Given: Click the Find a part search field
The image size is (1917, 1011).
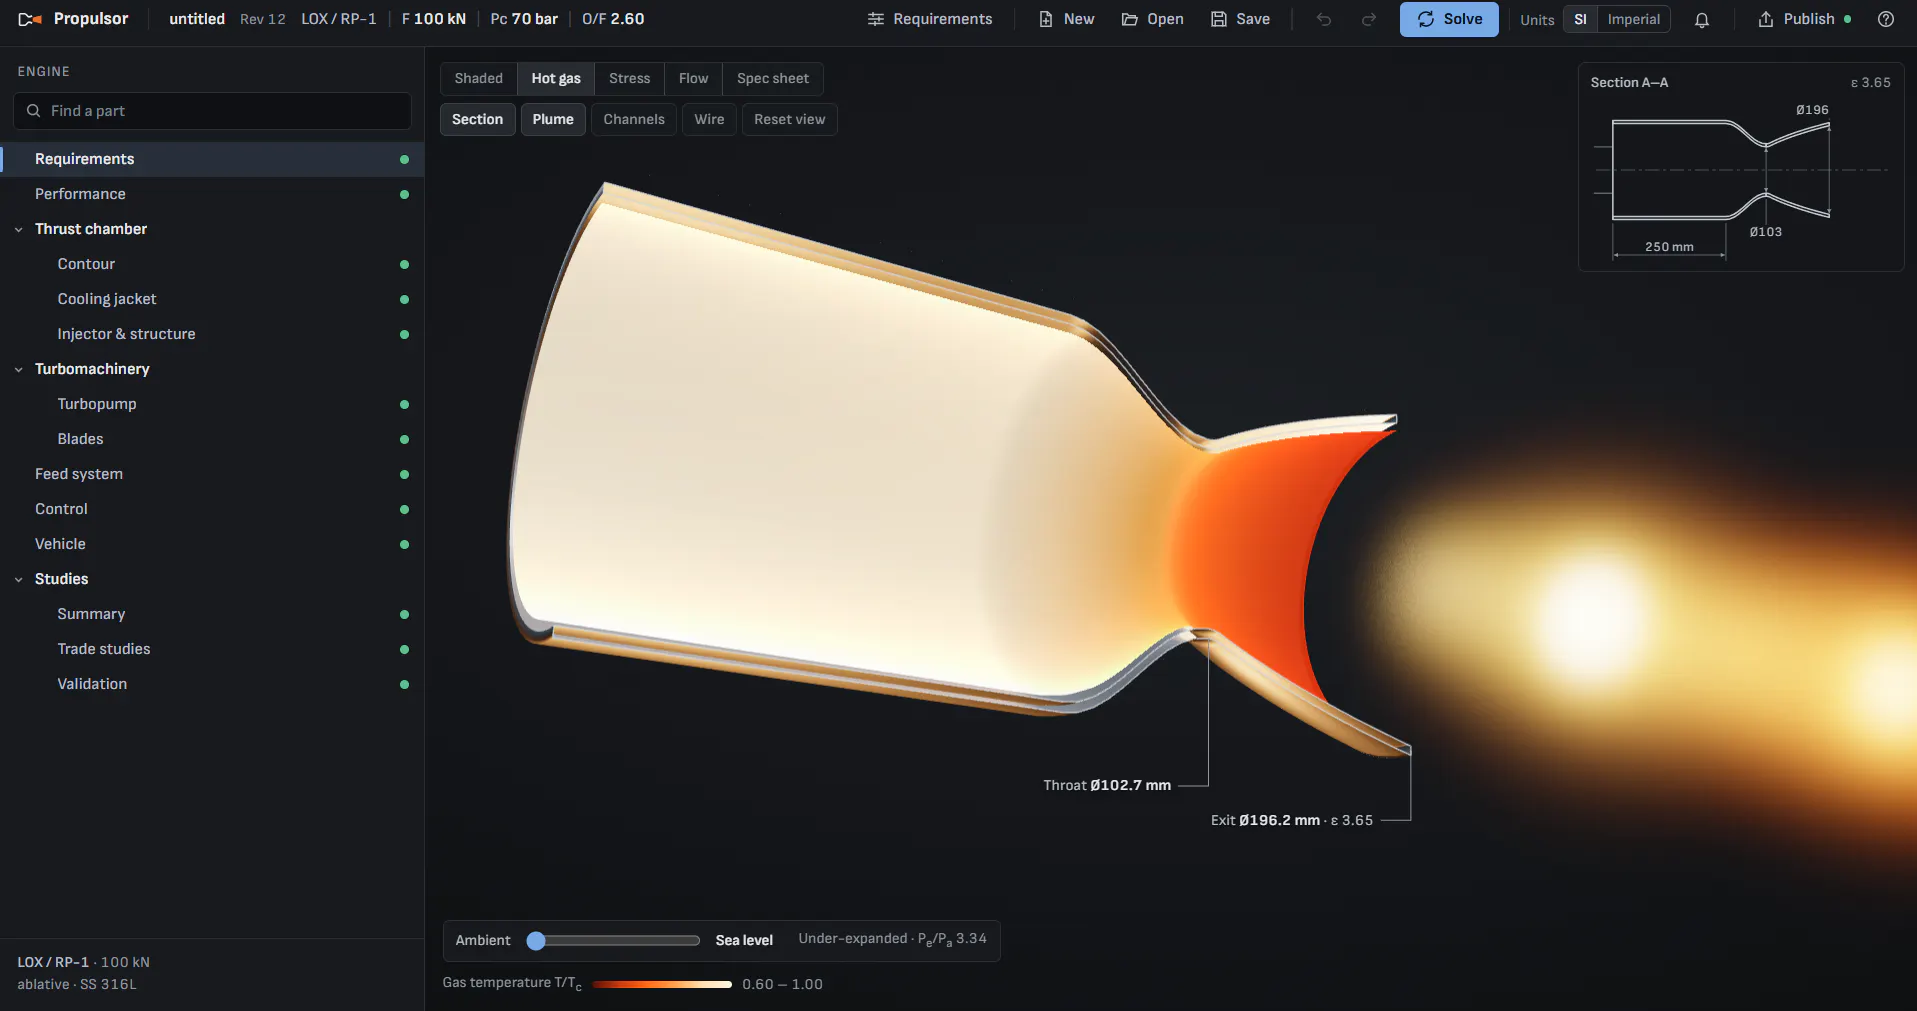Looking at the screenshot, I should pos(212,111).
